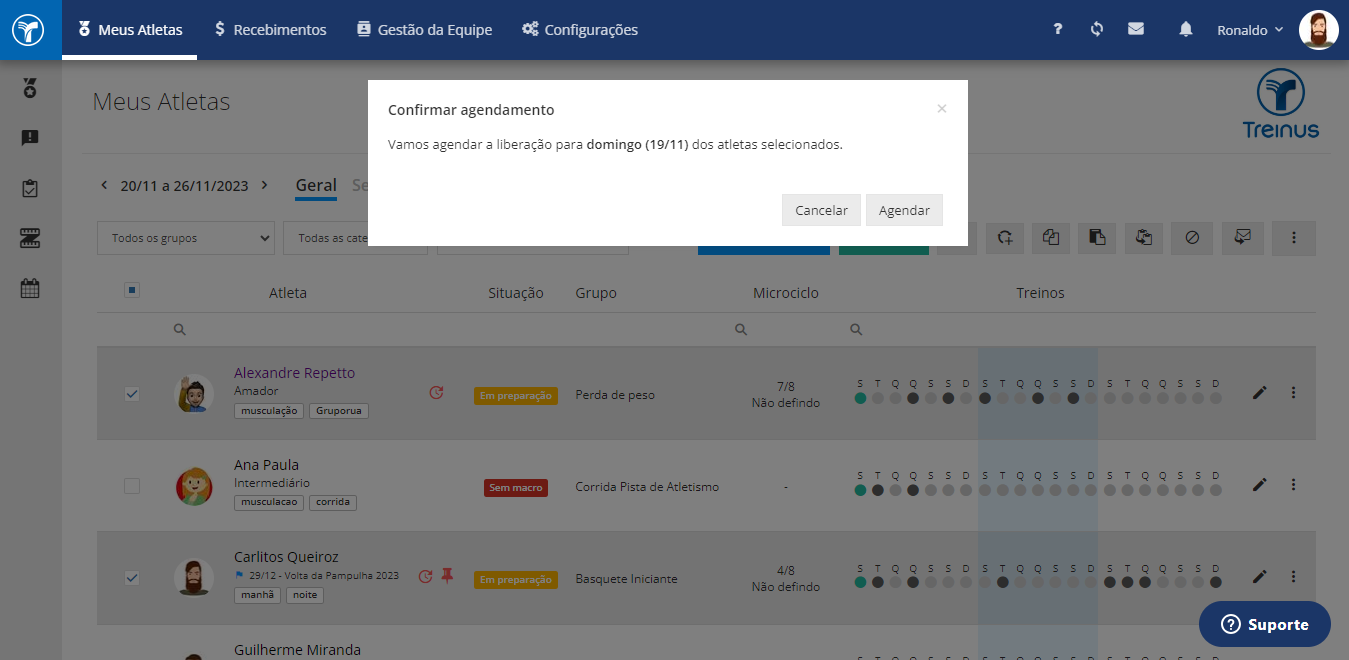Click the Sem macro status badge

pos(515,488)
